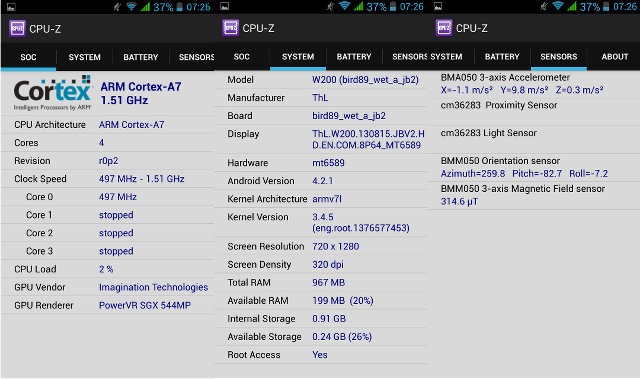Tap Screen Resolution '720 x 1280'
The width and height of the screenshot is (640, 379).
coord(336,246)
